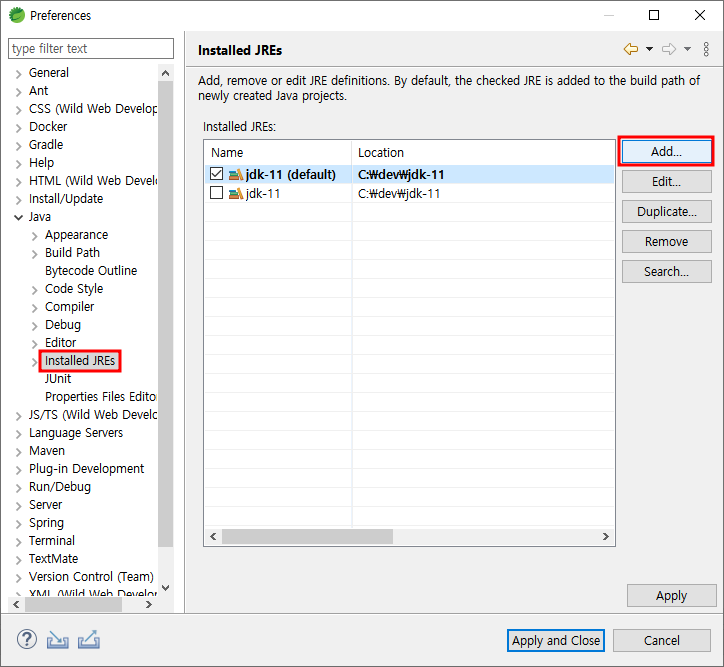Expand the Installed JREs node
This screenshot has width=724, height=667.
(35, 362)
